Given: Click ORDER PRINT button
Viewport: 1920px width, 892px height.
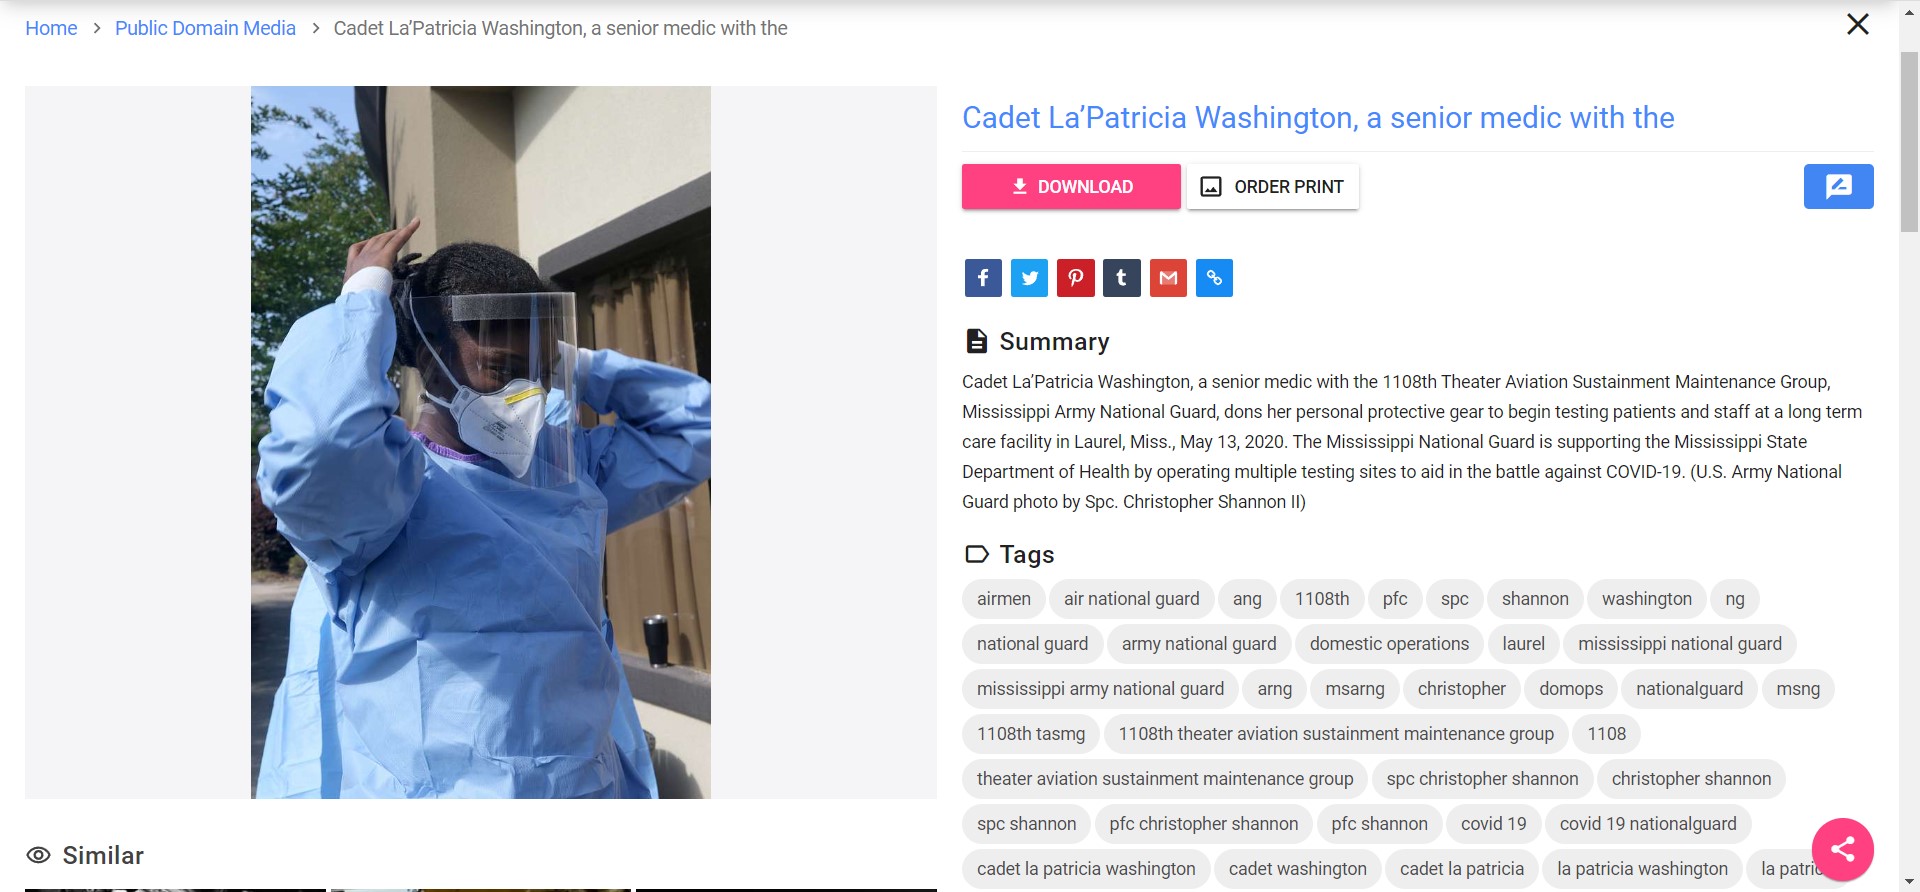Looking at the screenshot, I should [x=1272, y=187].
